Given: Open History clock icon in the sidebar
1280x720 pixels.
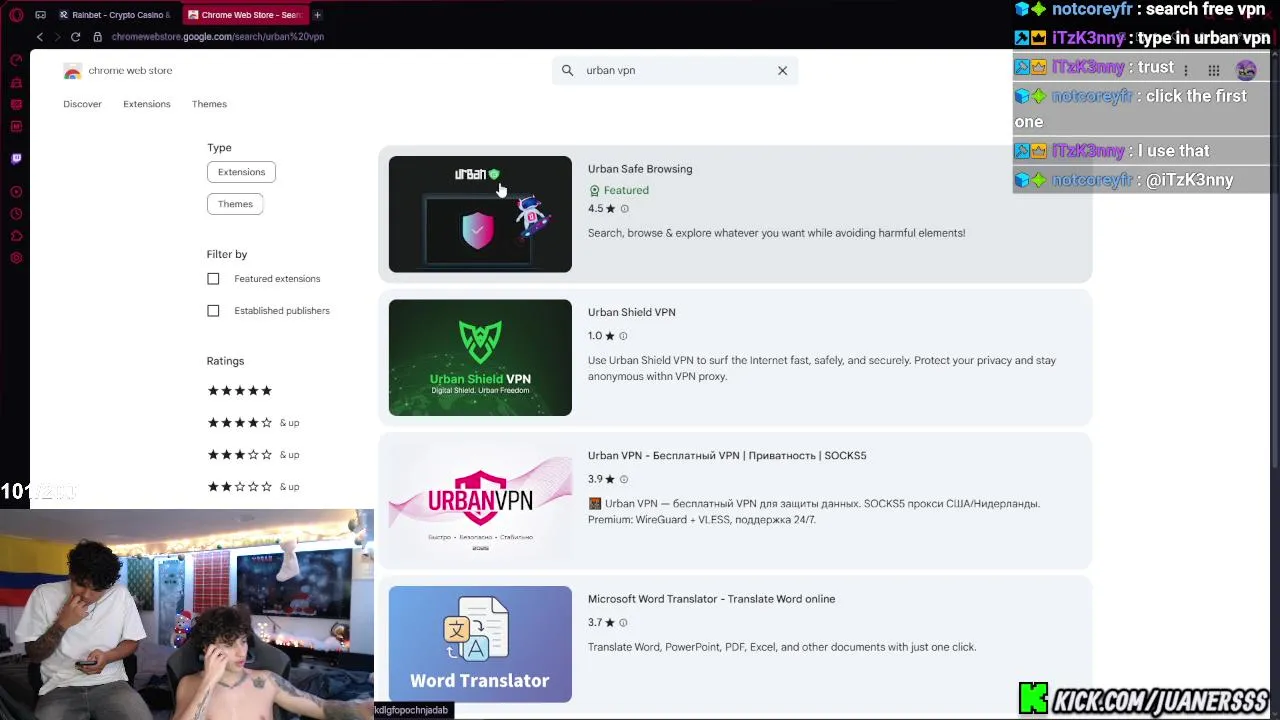Looking at the screenshot, I should pyautogui.click(x=16, y=214).
